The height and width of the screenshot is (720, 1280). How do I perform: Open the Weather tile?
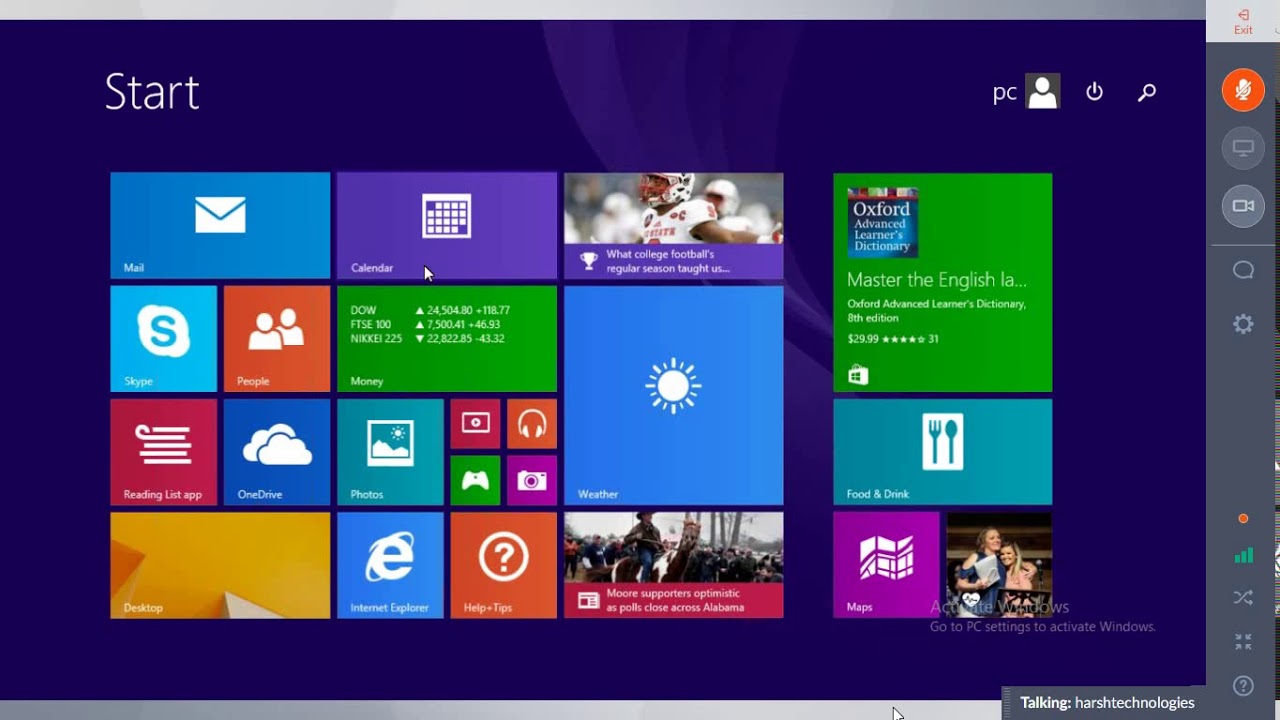tap(674, 396)
